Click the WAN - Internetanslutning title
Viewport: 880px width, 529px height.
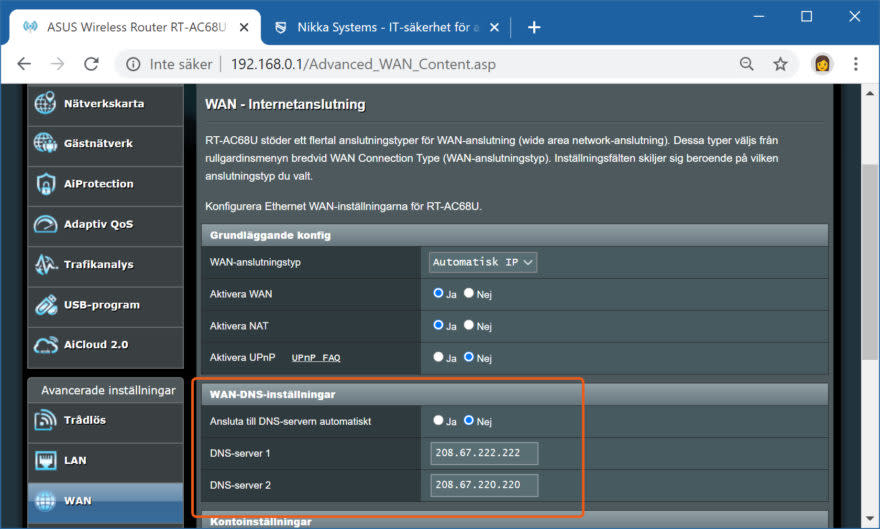click(285, 104)
